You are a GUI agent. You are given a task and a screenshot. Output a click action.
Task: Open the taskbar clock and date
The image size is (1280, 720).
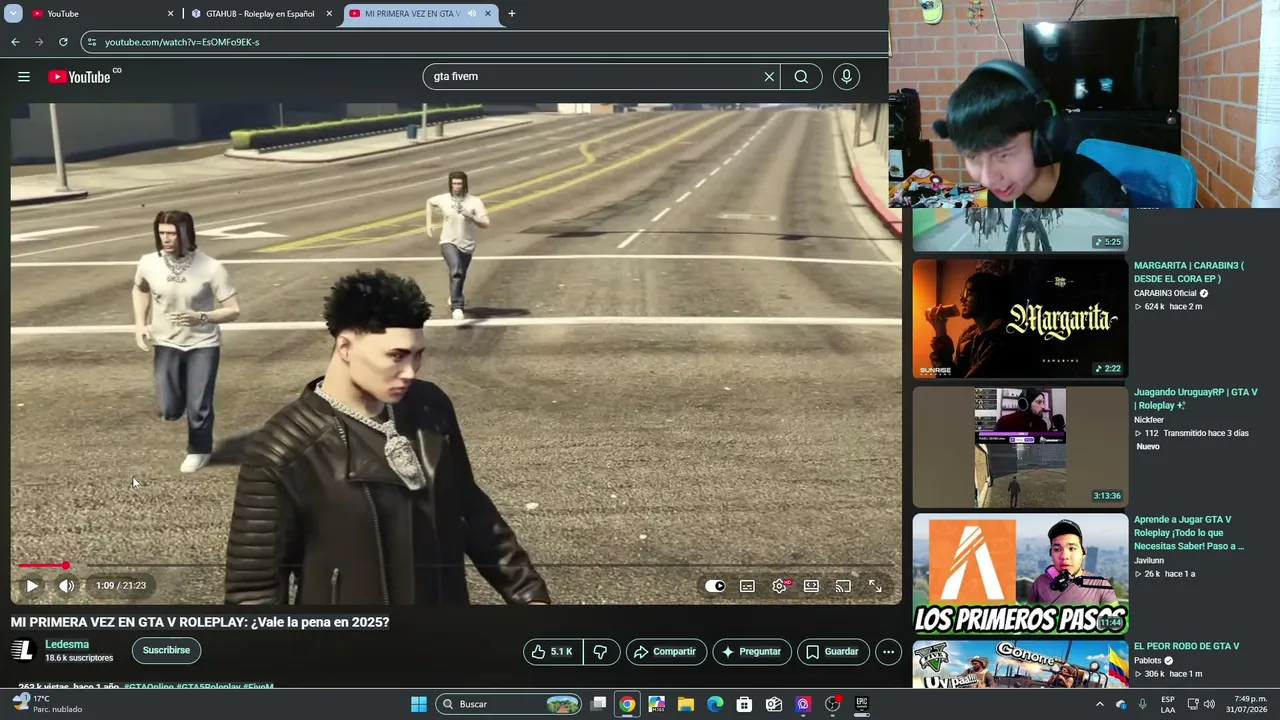pyautogui.click(x=1246, y=704)
